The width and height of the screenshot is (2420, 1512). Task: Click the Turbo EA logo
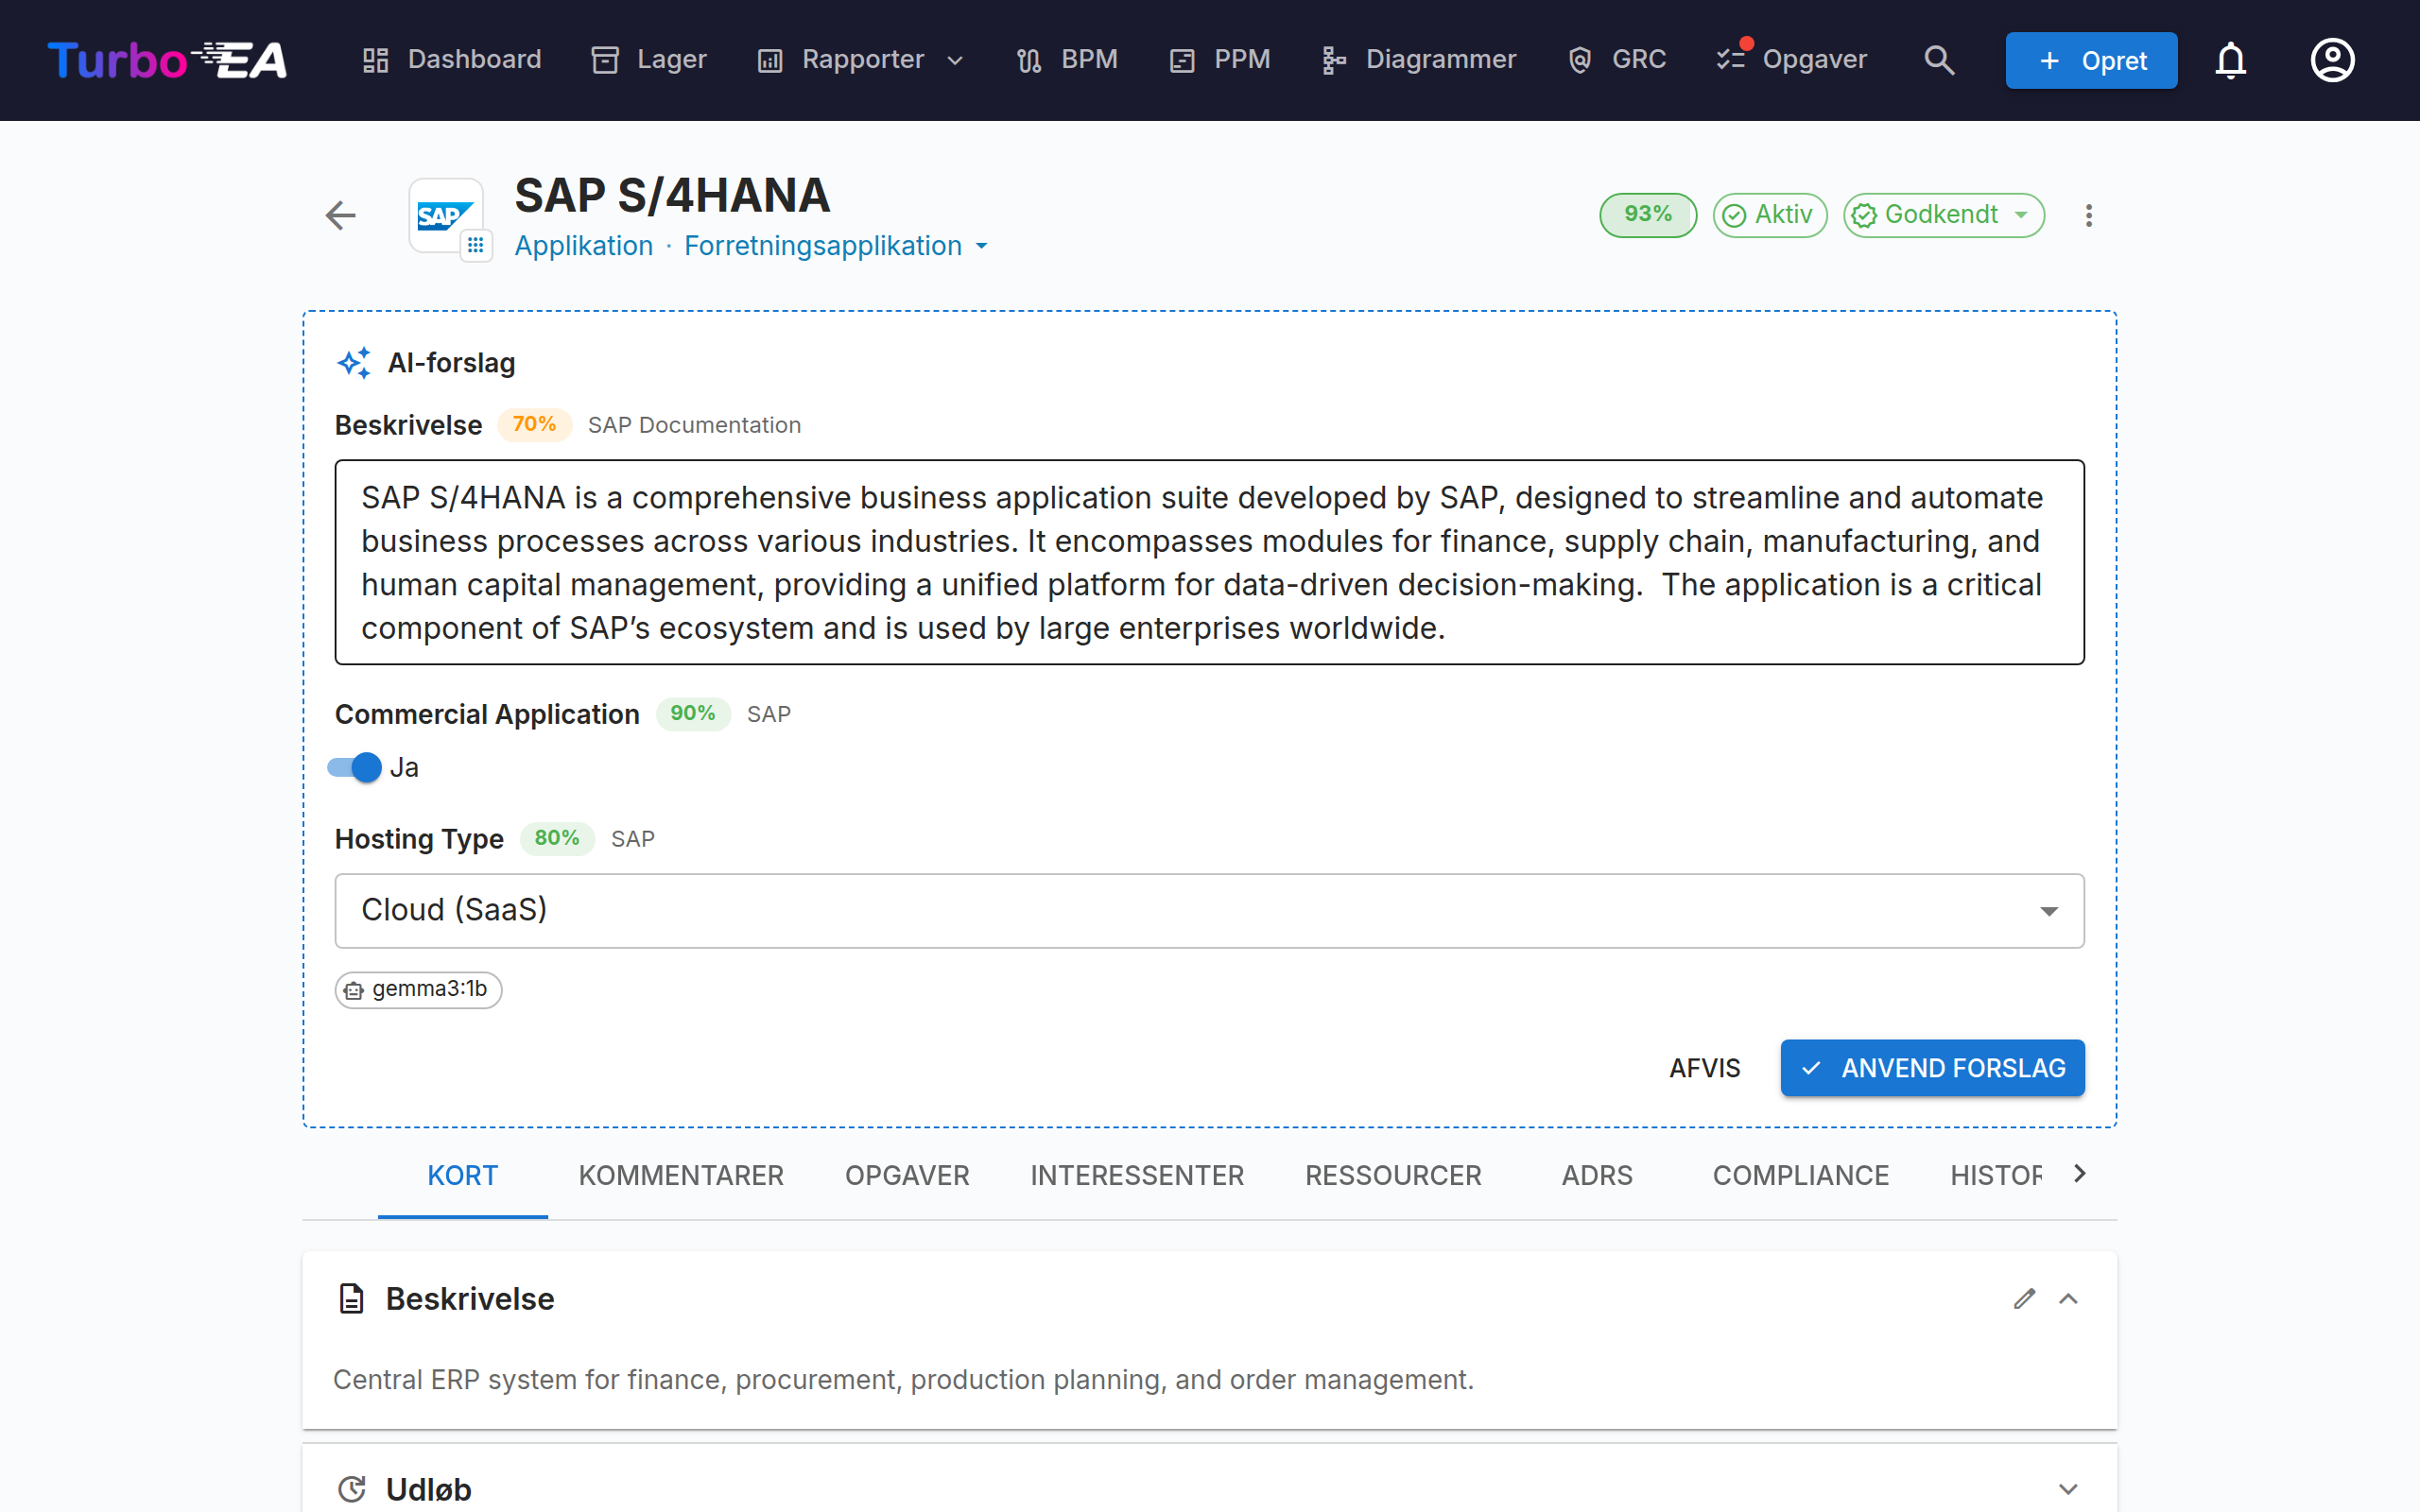point(167,60)
